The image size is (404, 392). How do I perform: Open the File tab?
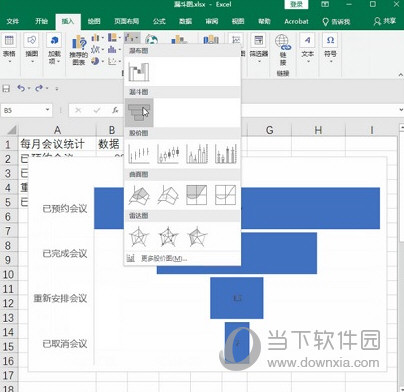point(13,21)
